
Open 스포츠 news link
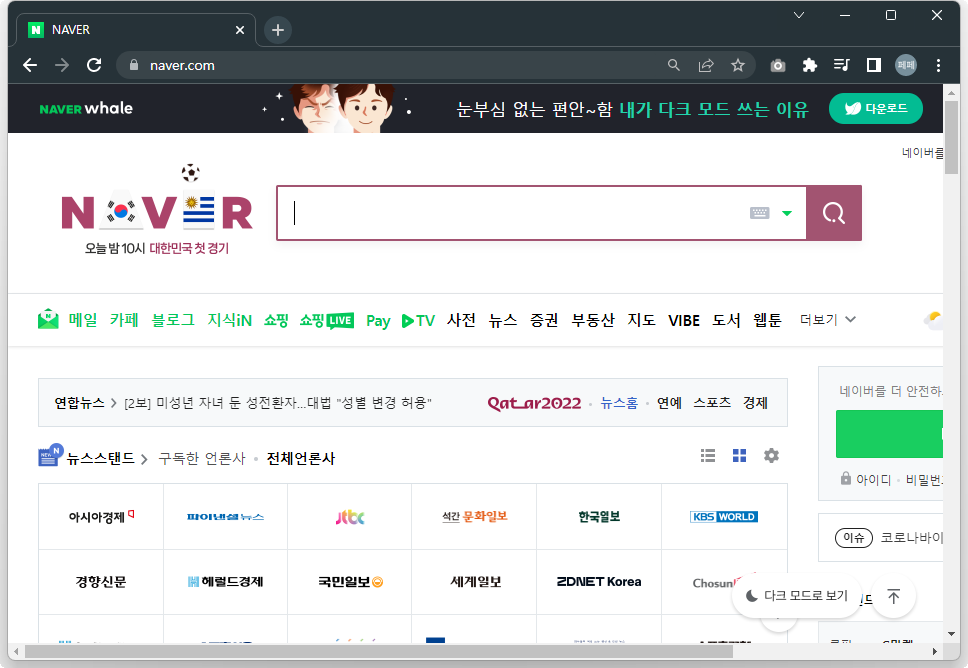712,403
